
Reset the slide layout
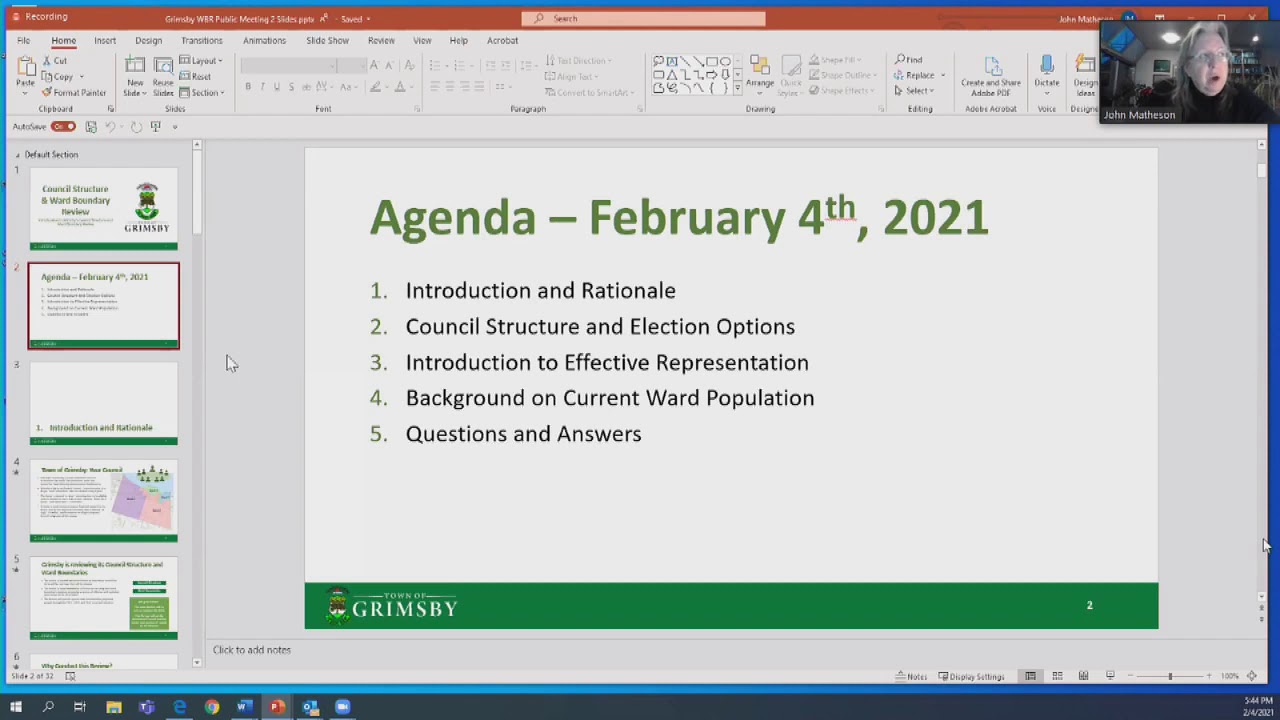click(196, 76)
